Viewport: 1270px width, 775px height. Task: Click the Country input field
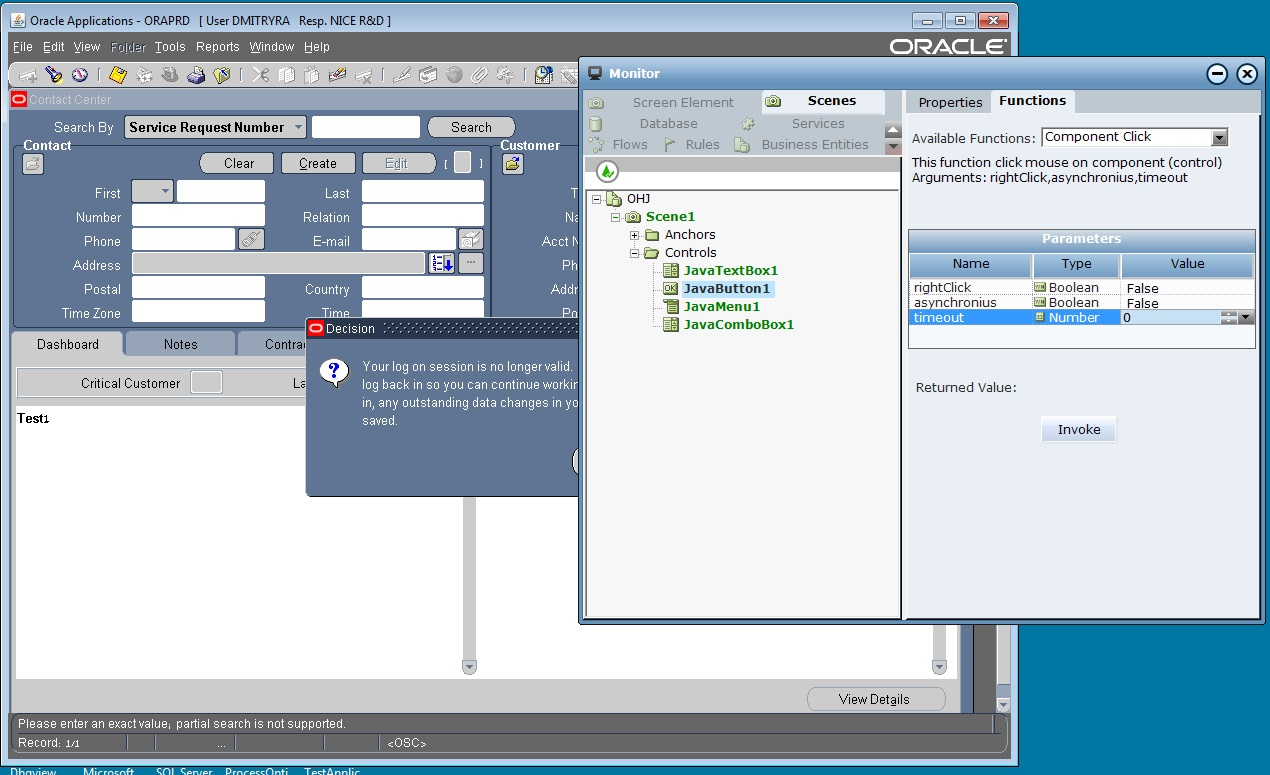click(x=423, y=288)
